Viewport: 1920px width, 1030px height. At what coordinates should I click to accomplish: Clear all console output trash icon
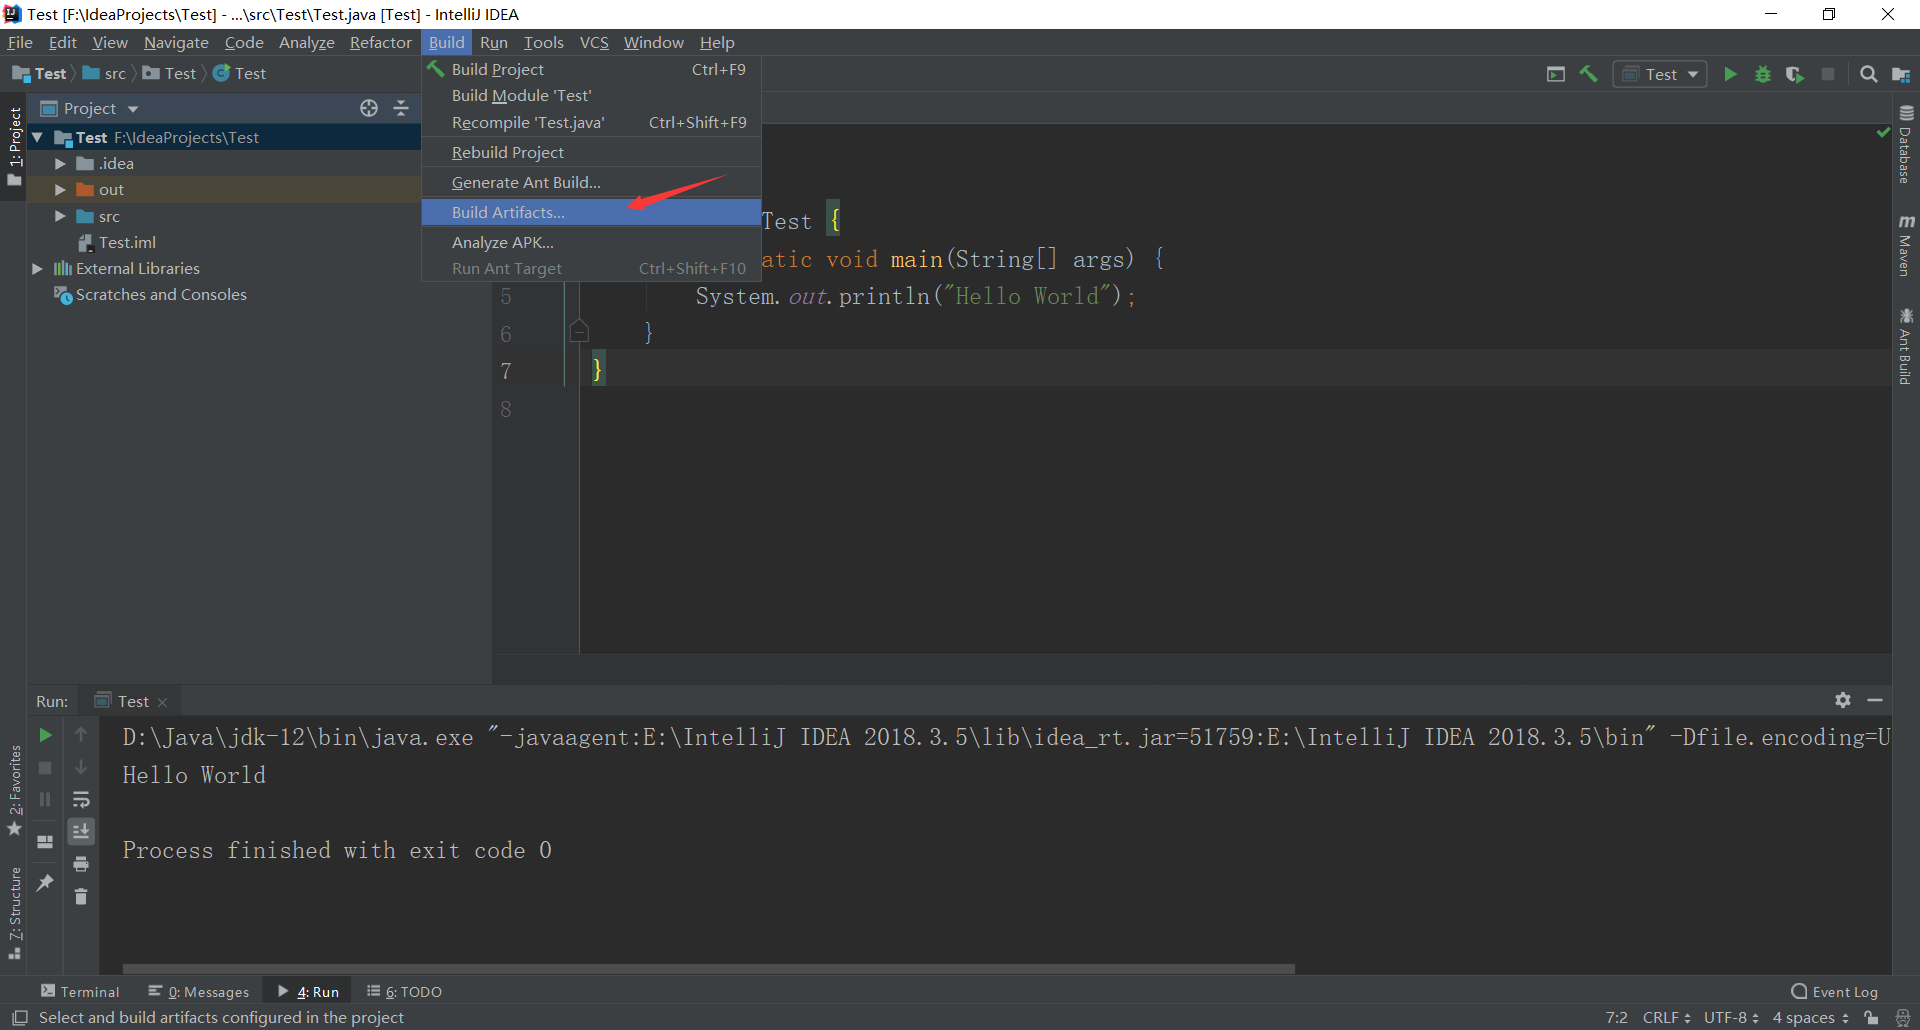click(x=81, y=896)
